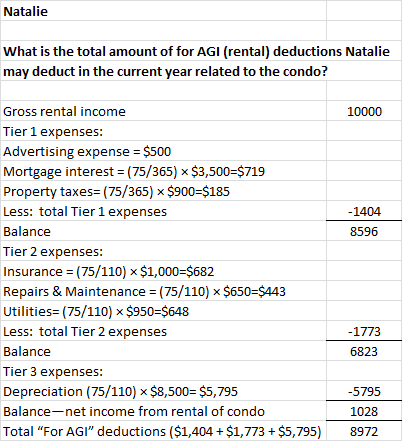The image size is (402, 441).
Task: Select the cell containing 'Natalie'
Action: pos(163,11)
